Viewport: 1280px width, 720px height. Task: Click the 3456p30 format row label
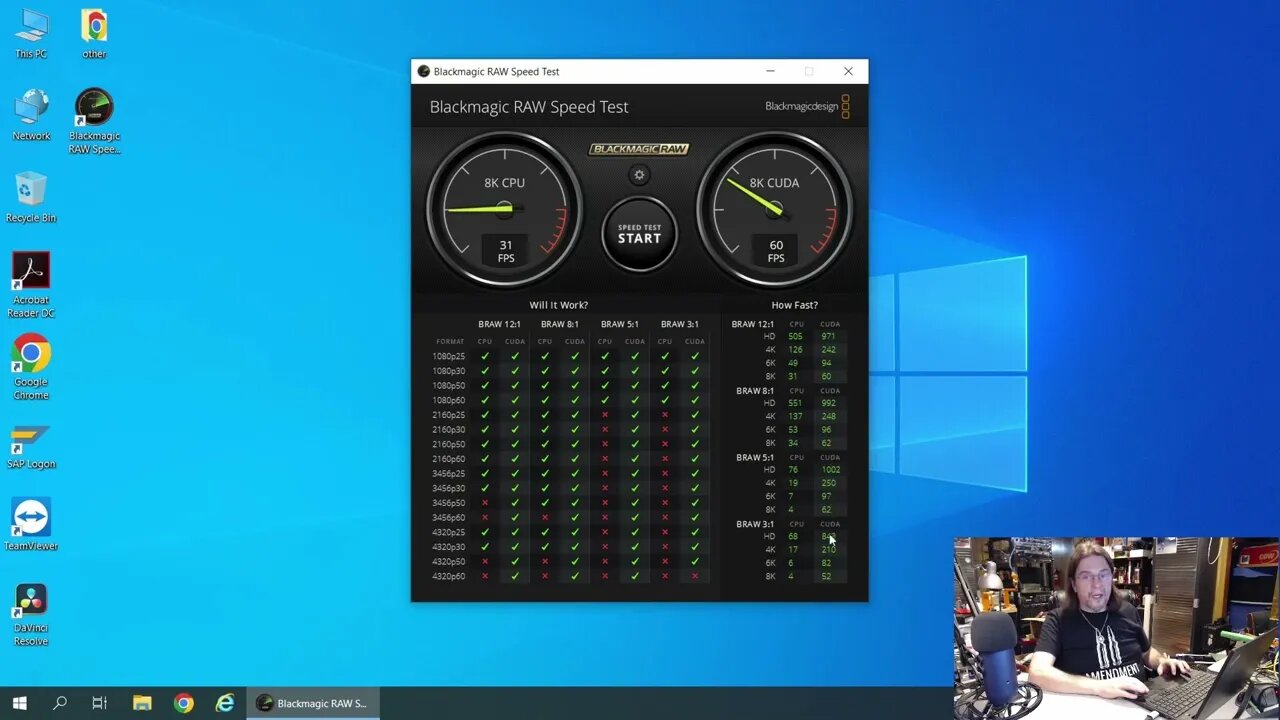pos(449,488)
